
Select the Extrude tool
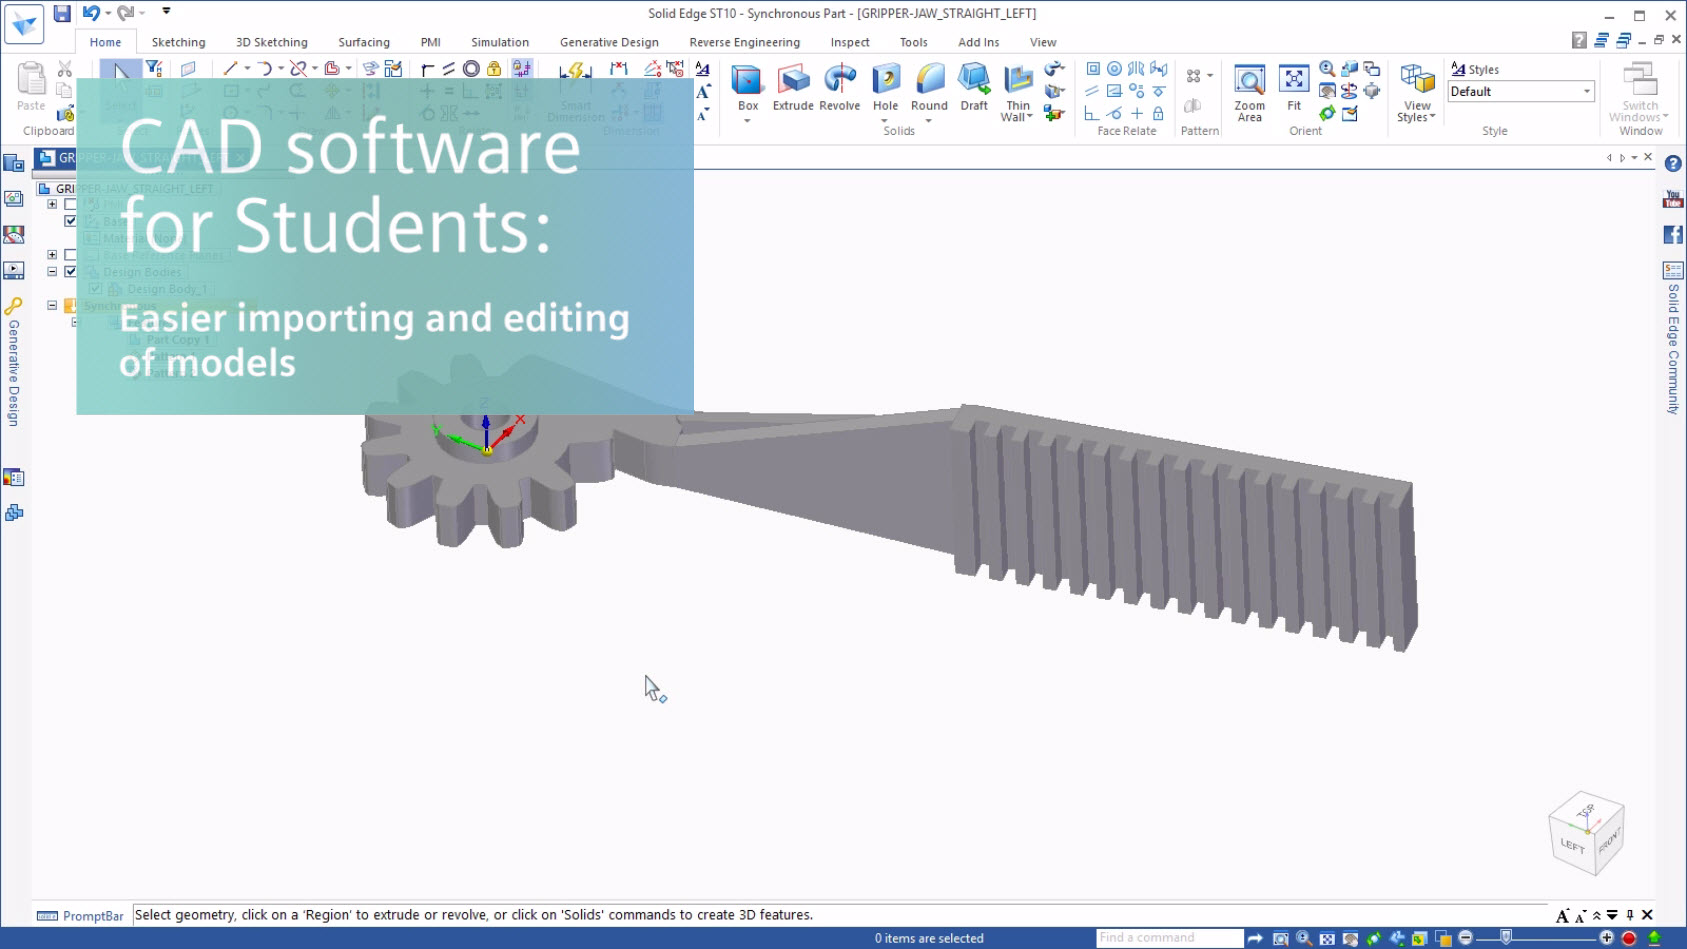792,90
